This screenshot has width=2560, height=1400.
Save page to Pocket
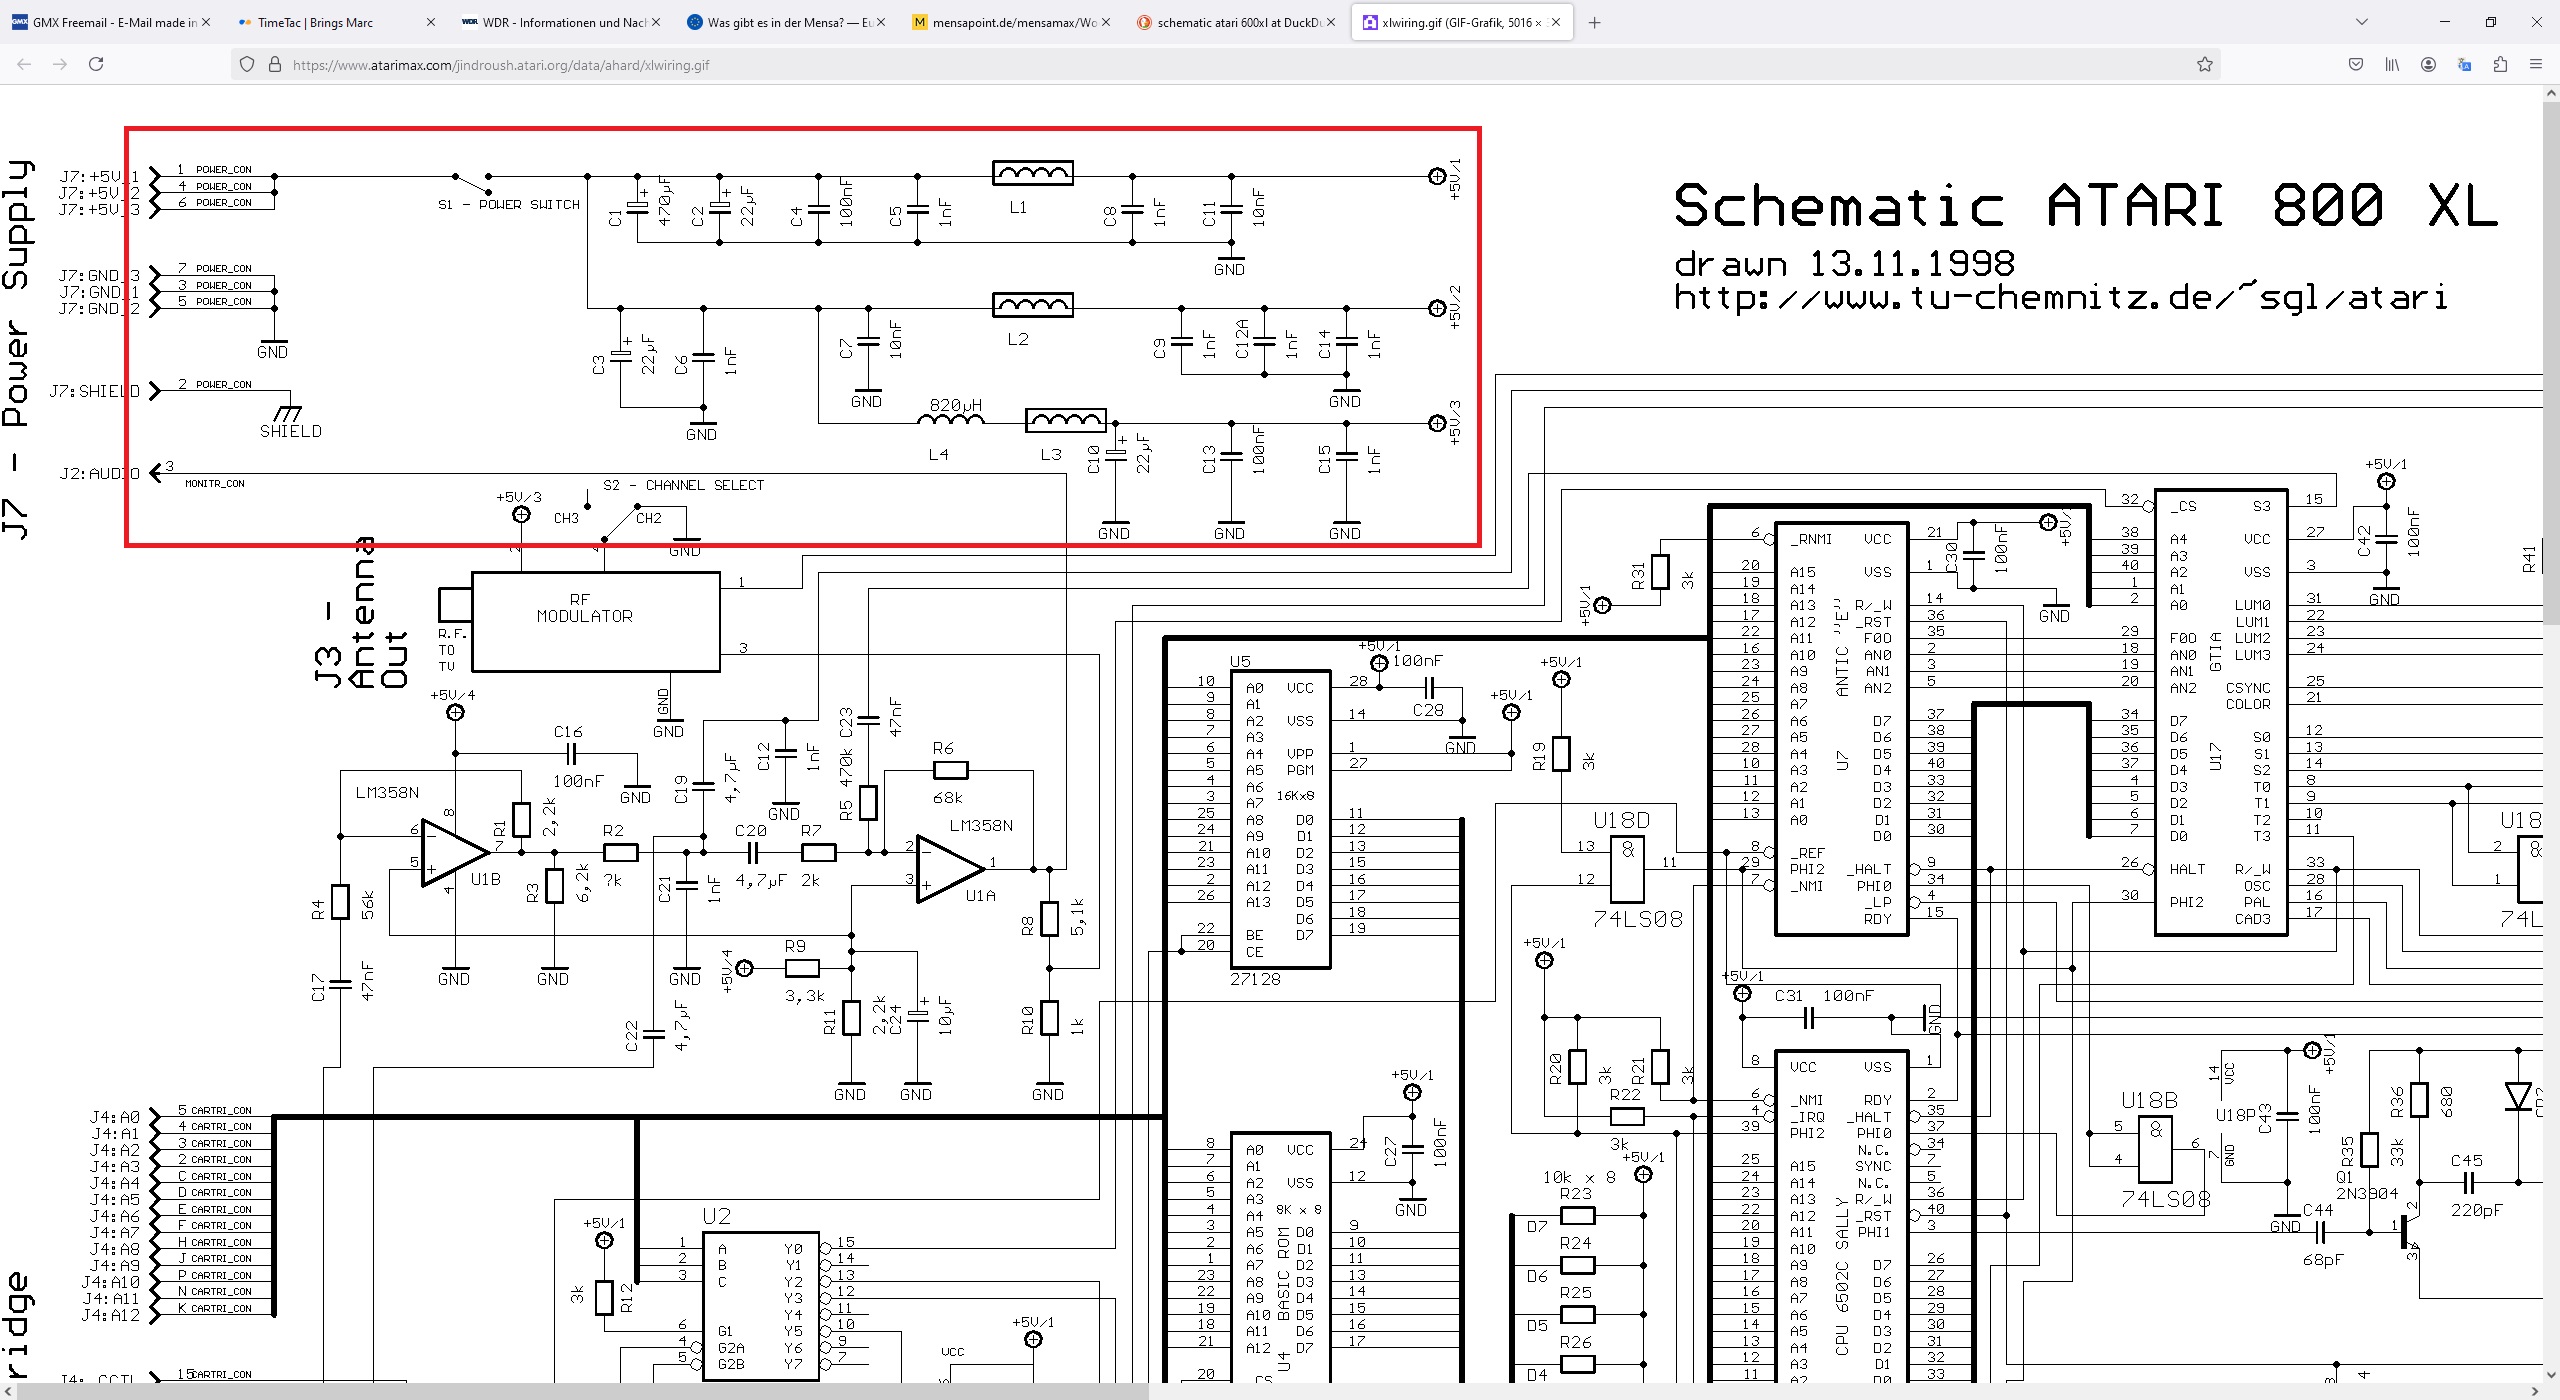tap(2356, 65)
